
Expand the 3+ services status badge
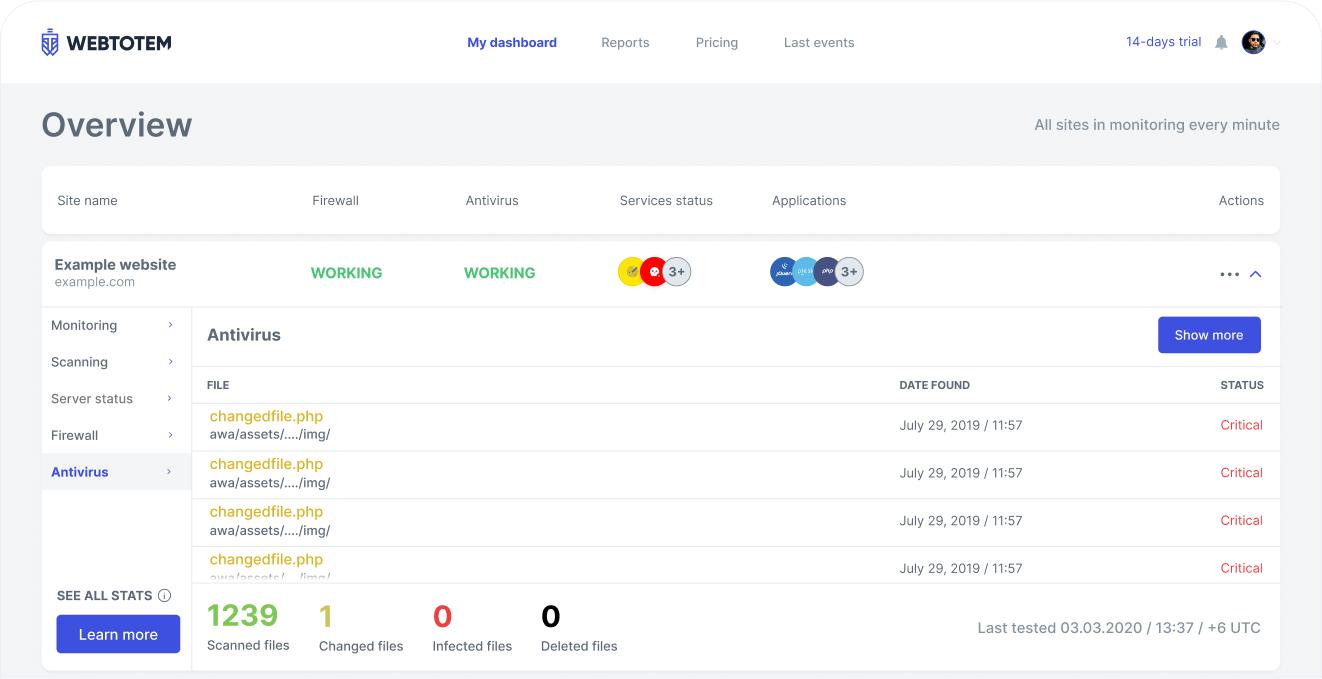[x=677, y=272]
